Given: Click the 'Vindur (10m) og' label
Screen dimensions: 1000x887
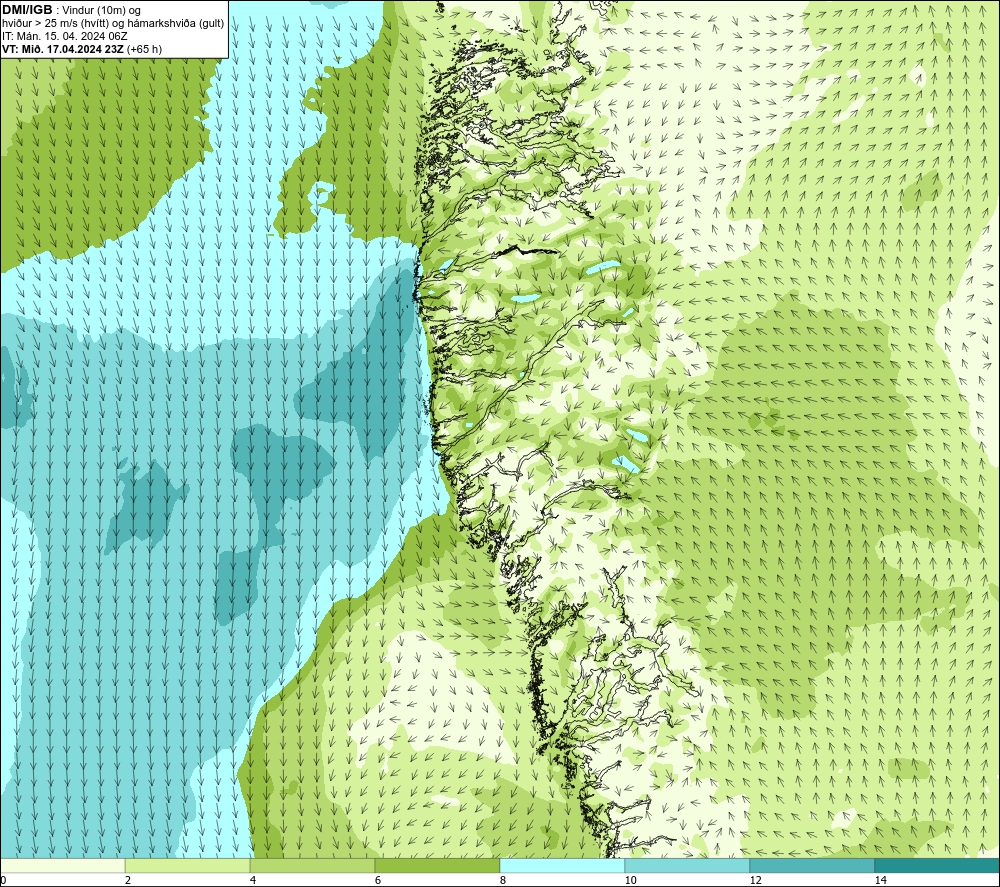Looking at the screenshot, I should coord(101,11).
